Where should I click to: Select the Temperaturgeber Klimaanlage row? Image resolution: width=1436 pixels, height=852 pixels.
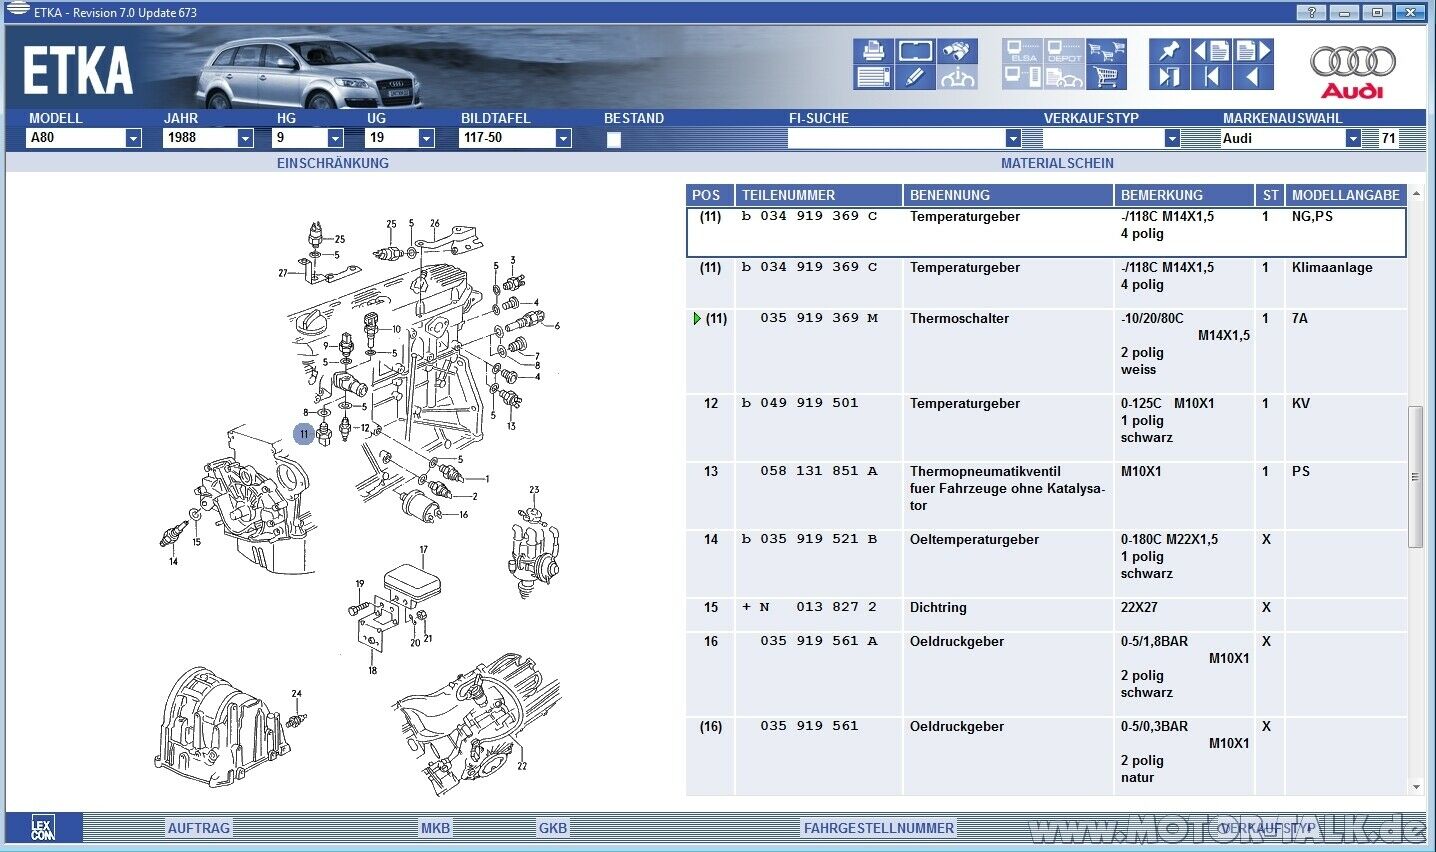pos(1046,284)
